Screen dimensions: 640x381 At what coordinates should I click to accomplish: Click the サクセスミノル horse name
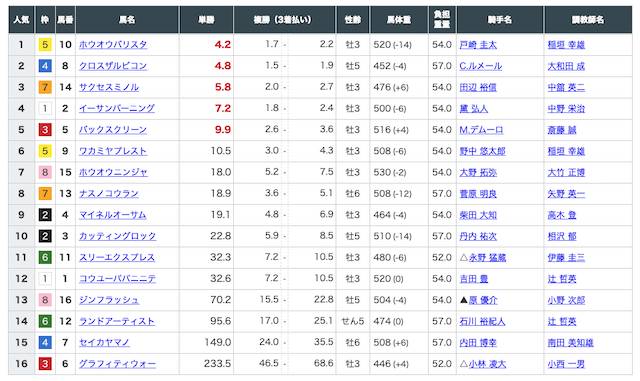point(109,87)
